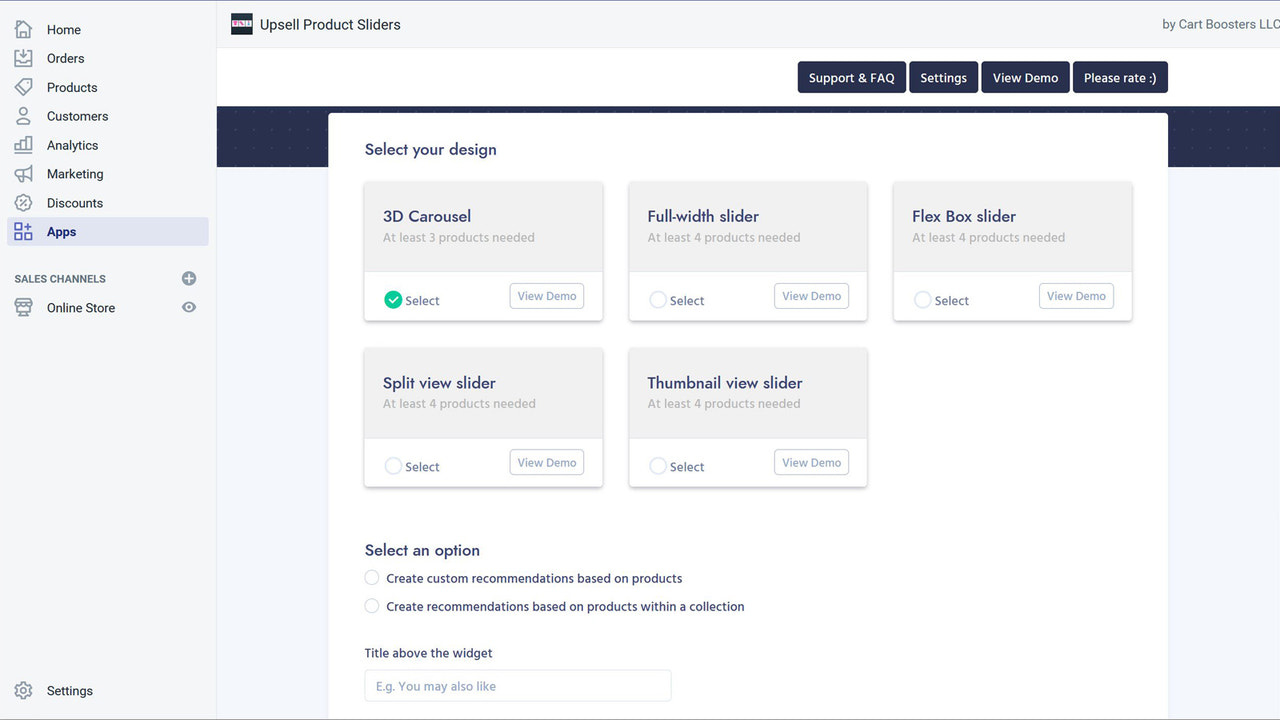Open the Home section in sidebar
Screen dimensions: 1280x720
tap(63, 29)
